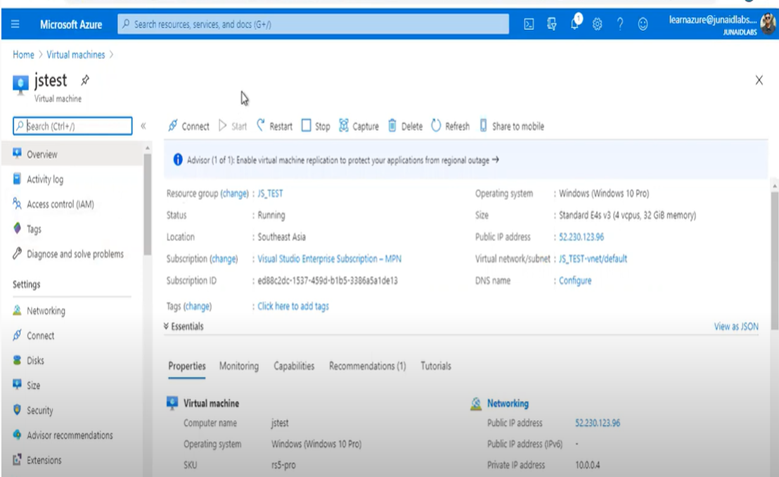The height and width of the screenshot is (477, 779).
Task: Configure the DNS name
Action: point(575,280)
